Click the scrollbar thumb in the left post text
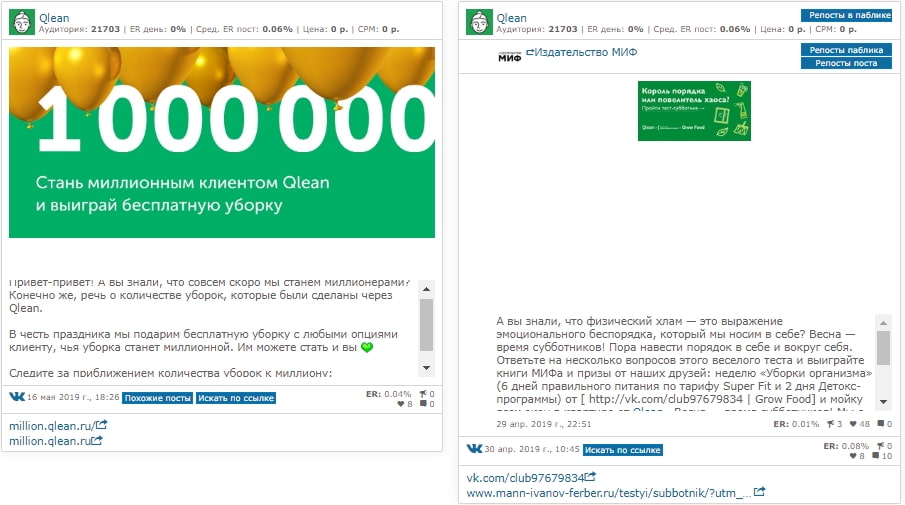 pyautogui.click(x=426, y=325)
